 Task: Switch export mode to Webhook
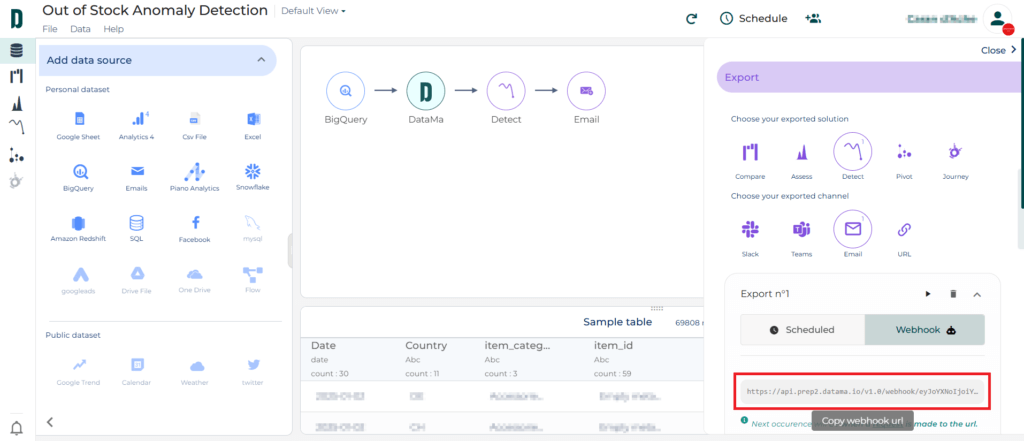tap(925, 330)
